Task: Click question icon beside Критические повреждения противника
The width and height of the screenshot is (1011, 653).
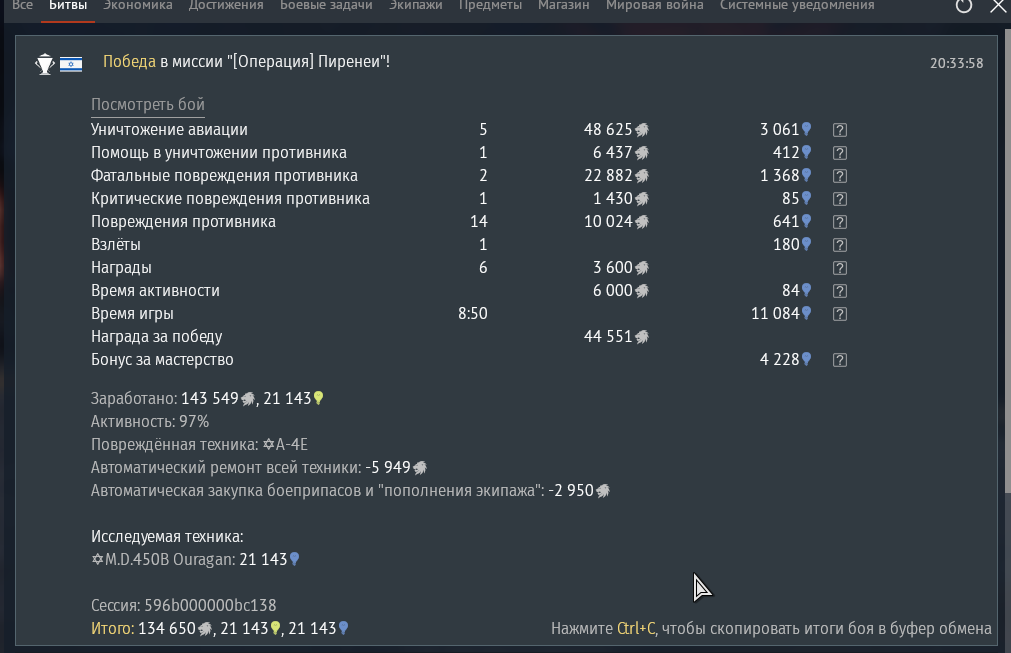Action: point(840,199)
